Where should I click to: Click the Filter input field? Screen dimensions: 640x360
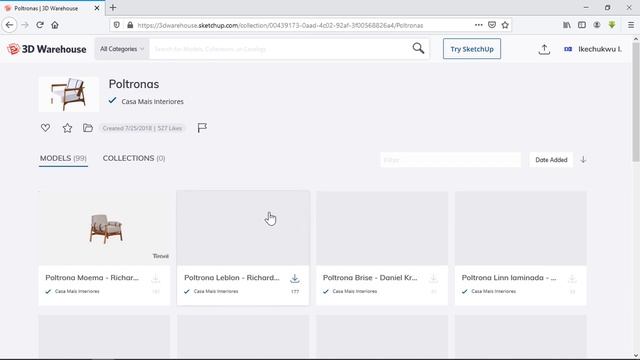(x=451, y=160)
